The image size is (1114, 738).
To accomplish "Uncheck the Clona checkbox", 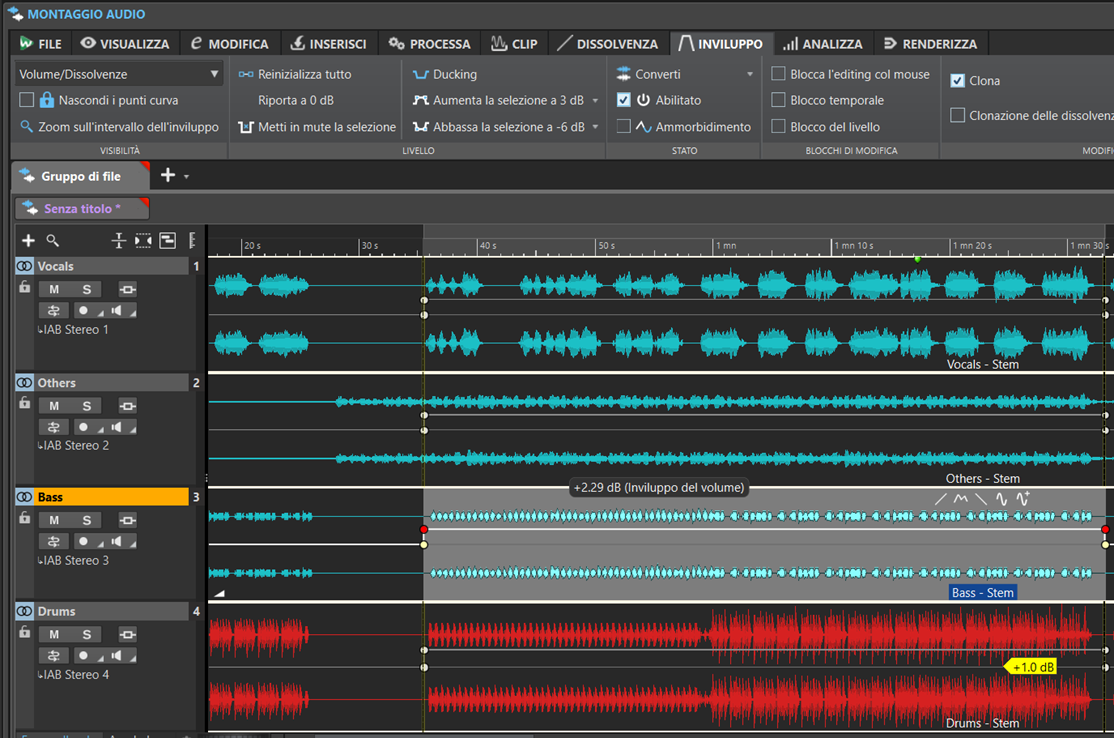I will pyautogui.click(x=957, y=81).
